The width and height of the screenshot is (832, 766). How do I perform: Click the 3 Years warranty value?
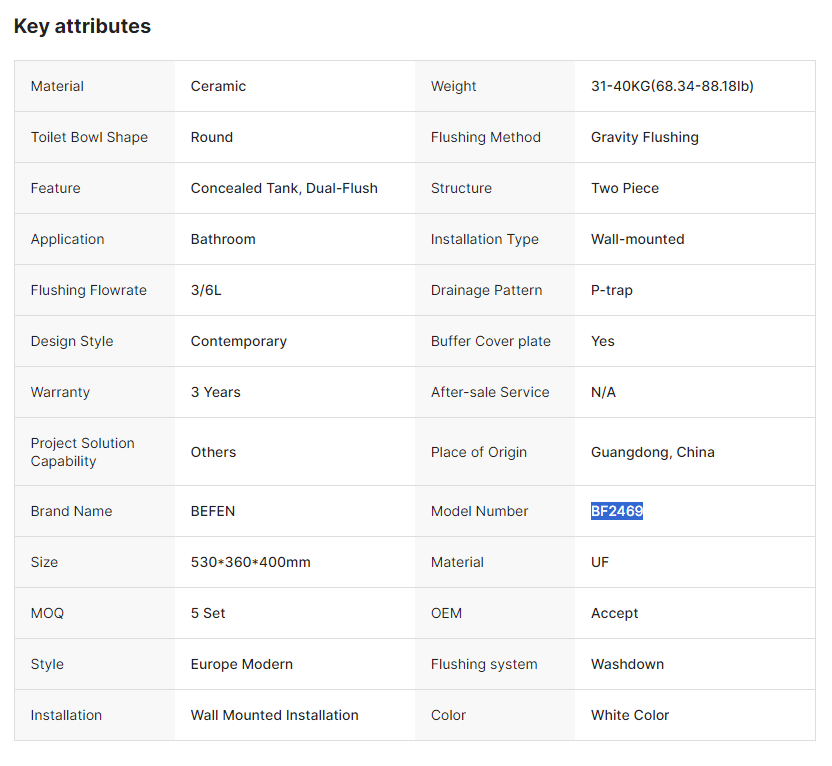click(215, 392)
